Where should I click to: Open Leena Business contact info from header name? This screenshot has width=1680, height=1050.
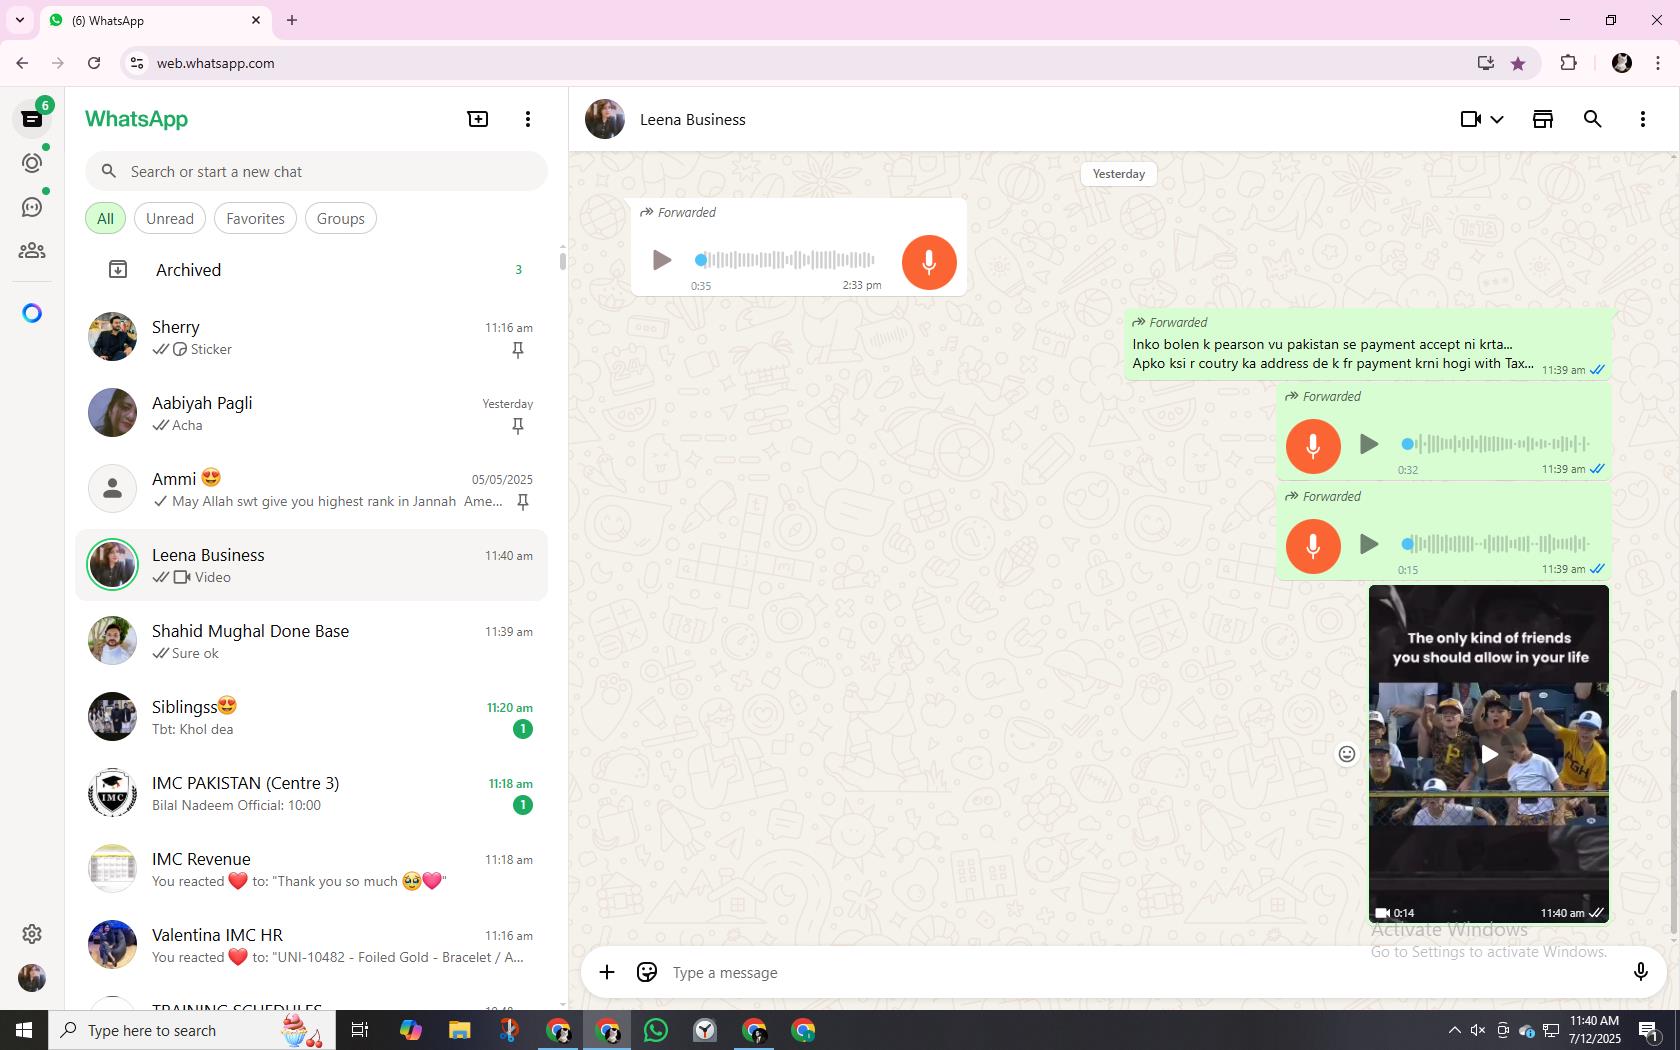(x=693, y=120)
